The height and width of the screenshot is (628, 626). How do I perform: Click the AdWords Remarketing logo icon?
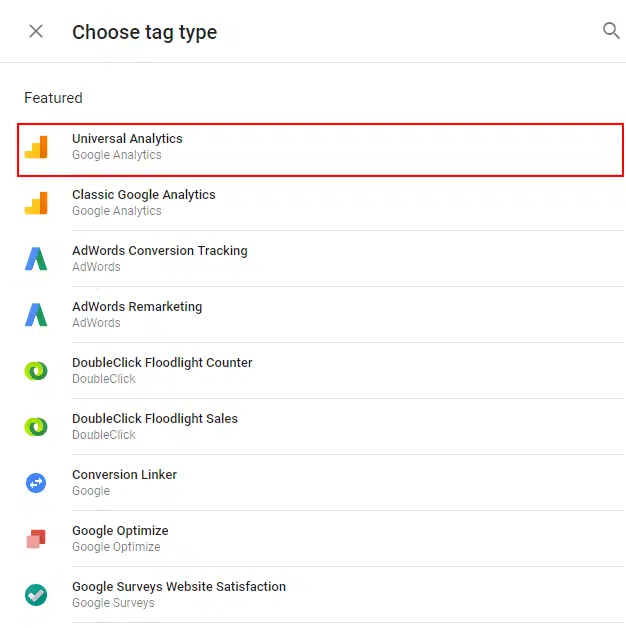tap(36, 315)
